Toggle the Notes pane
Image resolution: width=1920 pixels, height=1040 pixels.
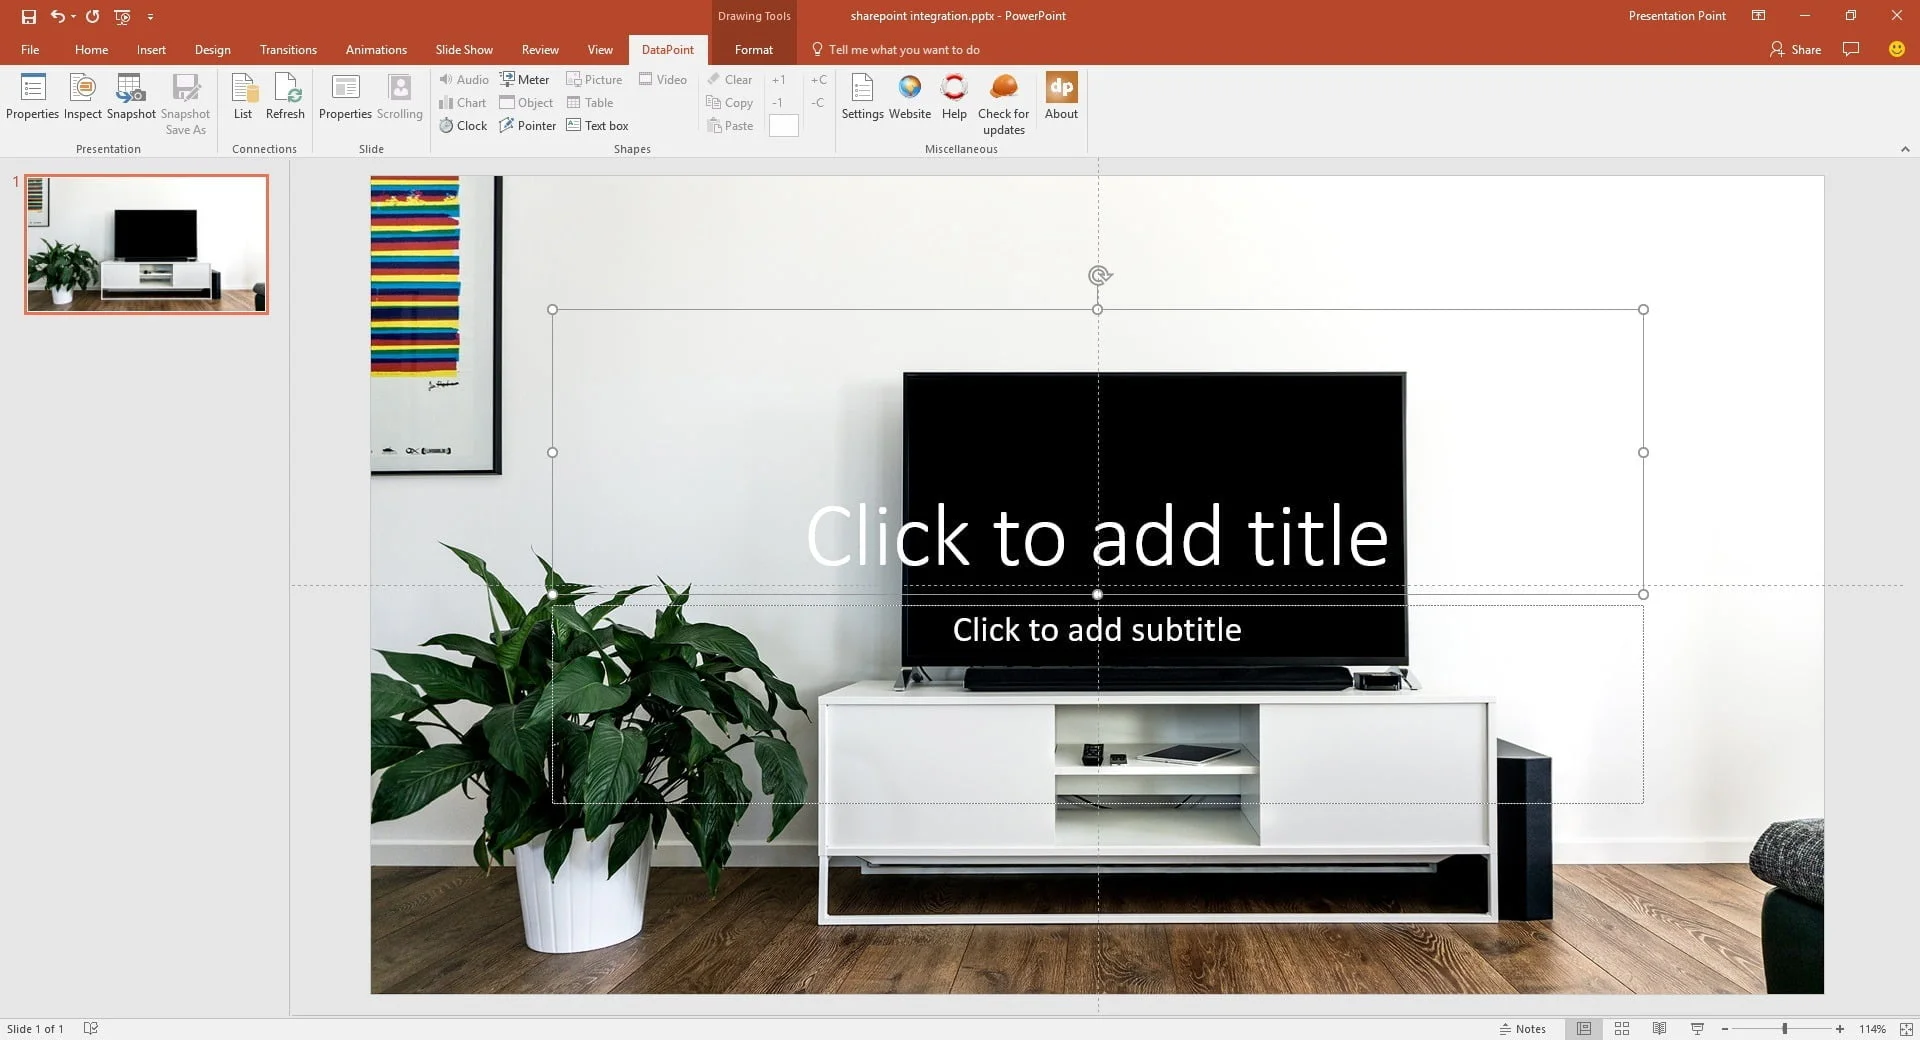1523,1028
